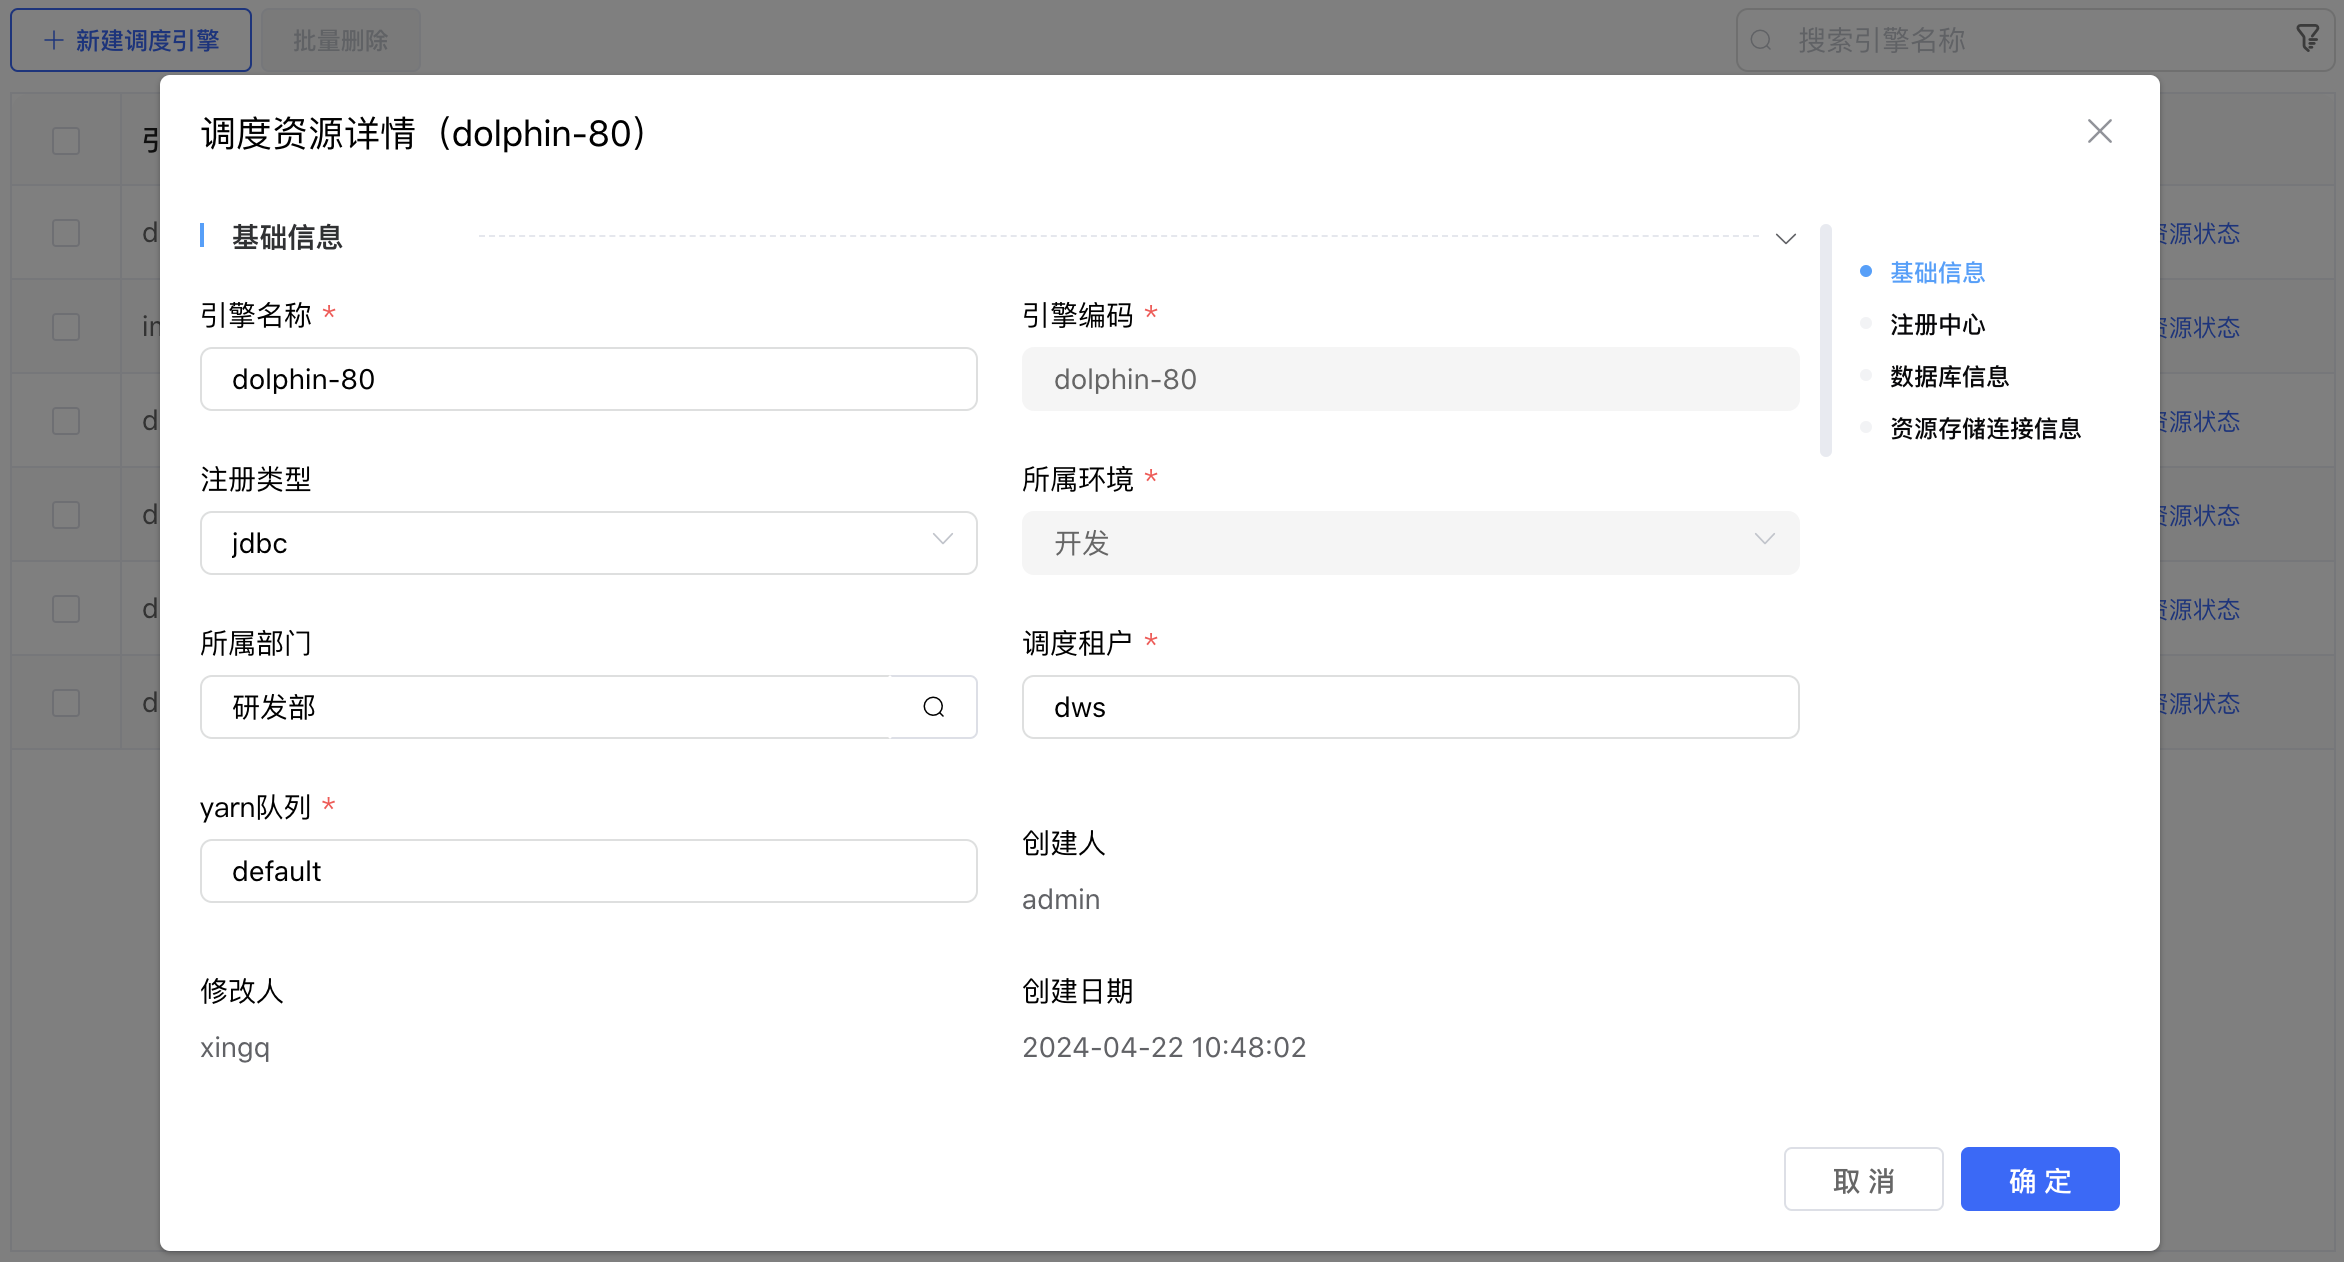The height and width of the screenshot is (1262, 2344).
Task: Jump to 注册中心 anchor section
Action: pos(1936,324)
